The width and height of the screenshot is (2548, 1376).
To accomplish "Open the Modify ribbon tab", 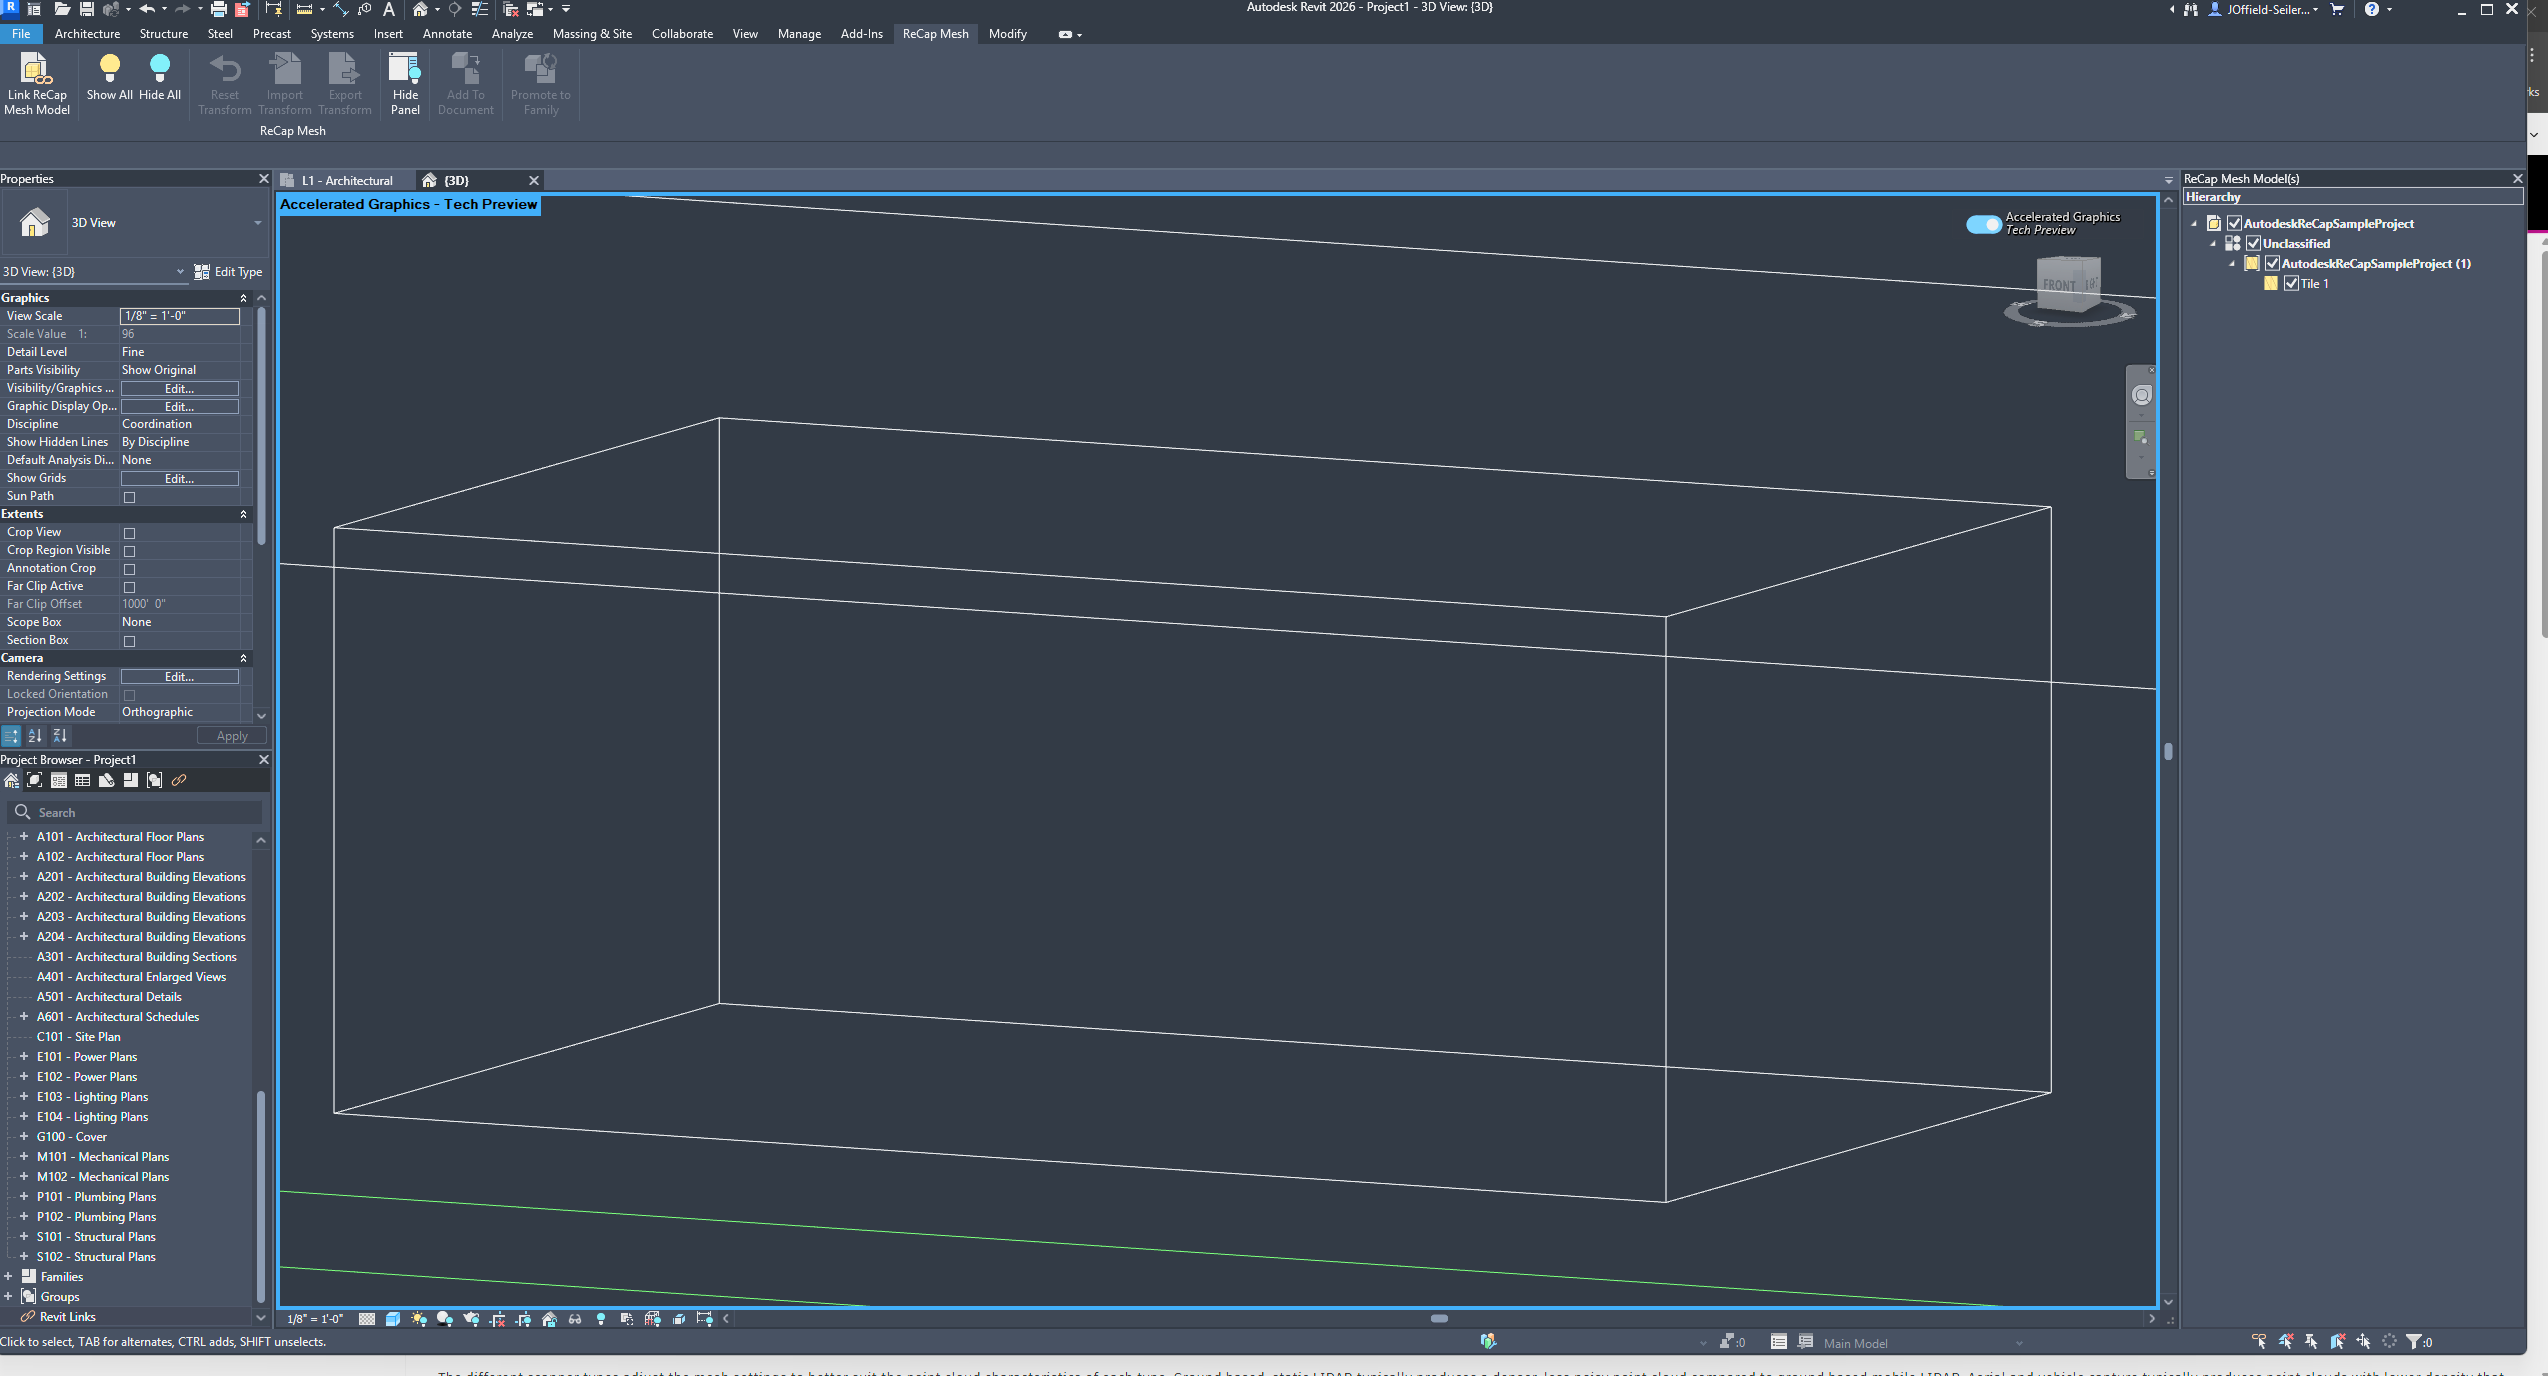I will click(x=1007, y=34).
